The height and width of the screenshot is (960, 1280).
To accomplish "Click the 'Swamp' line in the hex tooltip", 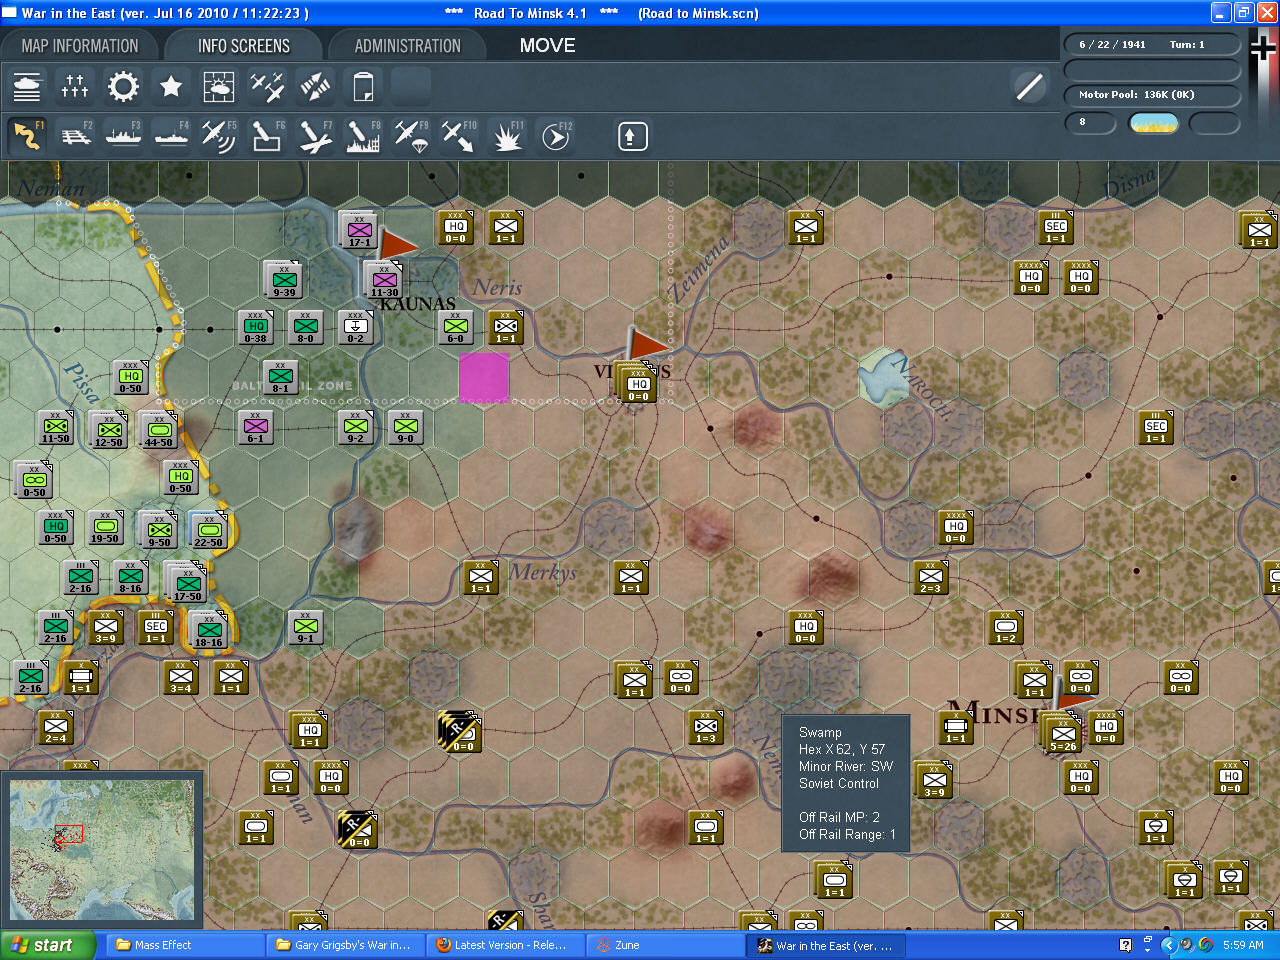I will point(820,732).
